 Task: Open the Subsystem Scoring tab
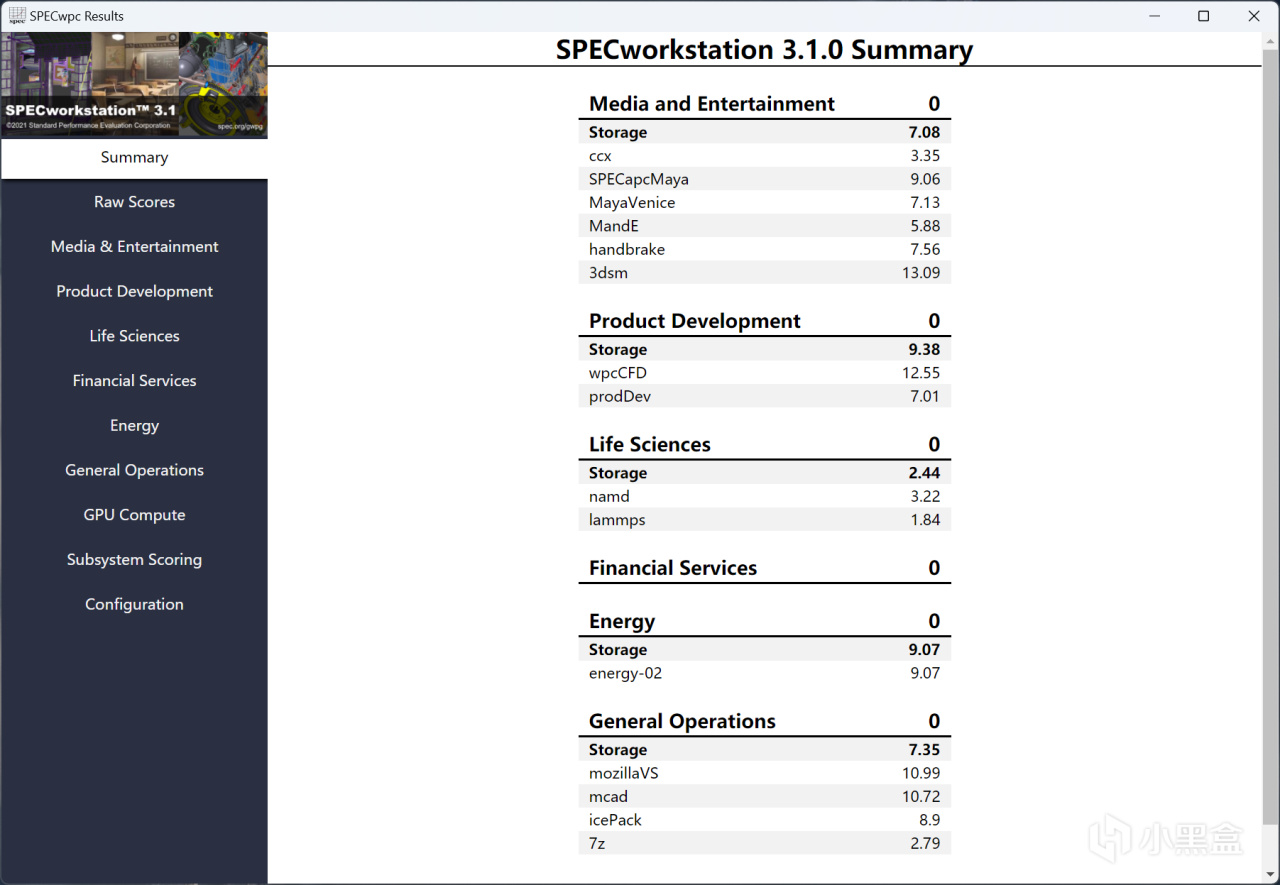[x=134, y=560]
